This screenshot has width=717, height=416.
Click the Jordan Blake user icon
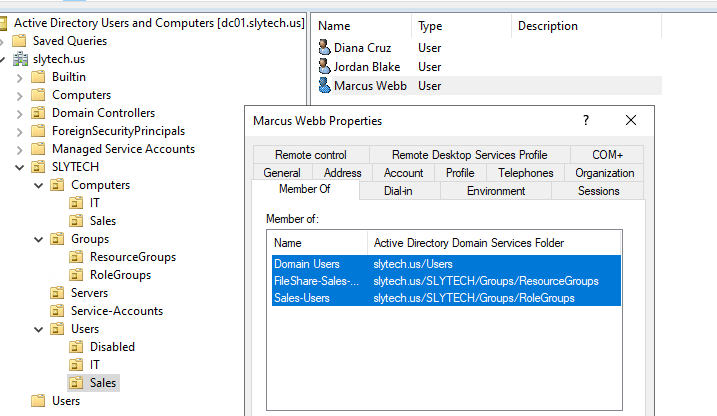324,66
